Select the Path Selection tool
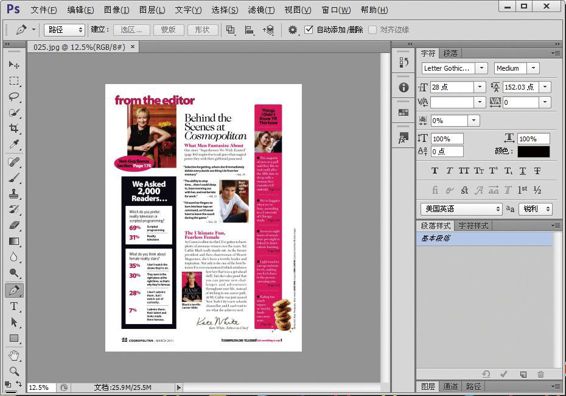566x396 pixels. (x=14, y=322)
